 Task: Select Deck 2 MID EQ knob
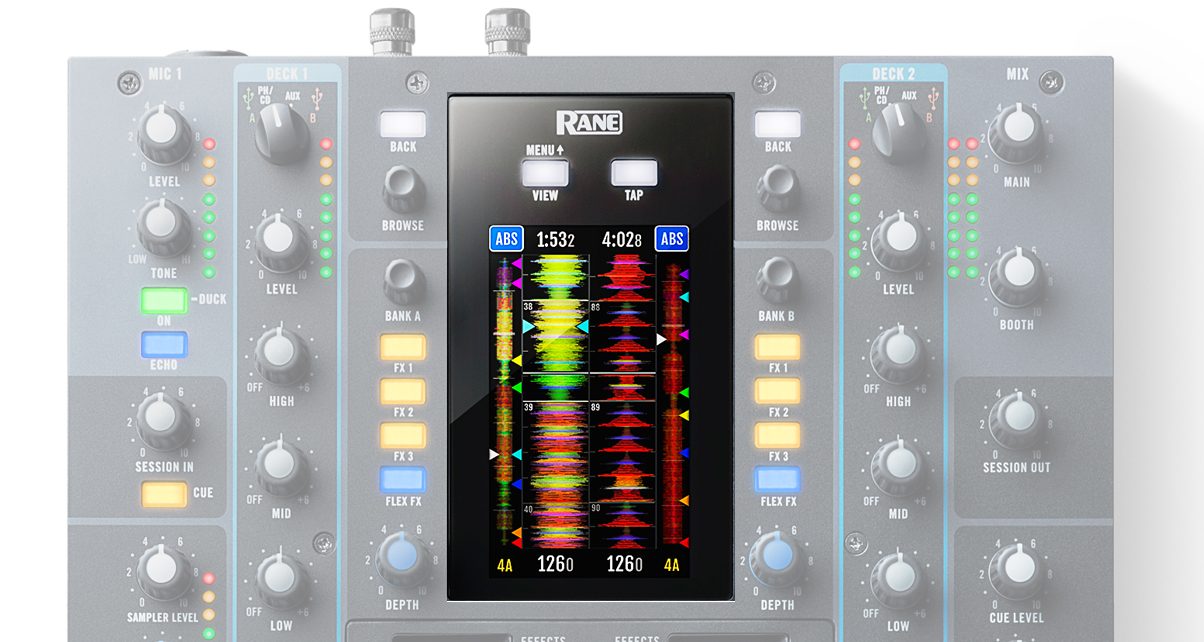click(x=898, y=467)
